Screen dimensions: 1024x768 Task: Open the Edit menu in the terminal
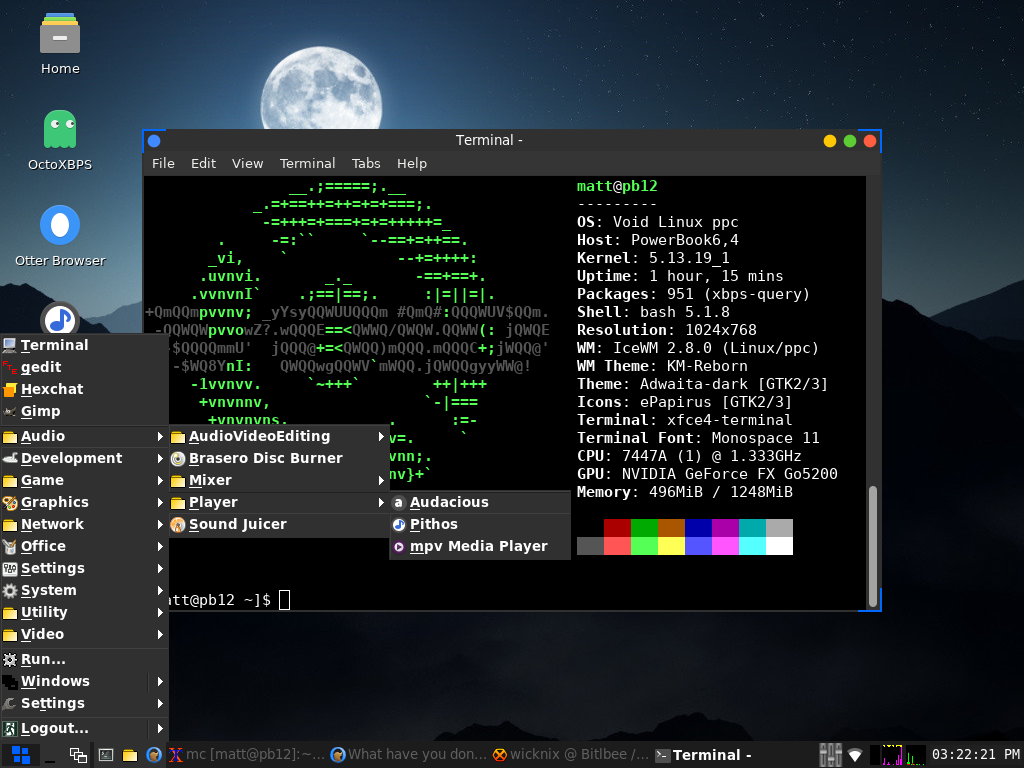(x=203, y=163)
